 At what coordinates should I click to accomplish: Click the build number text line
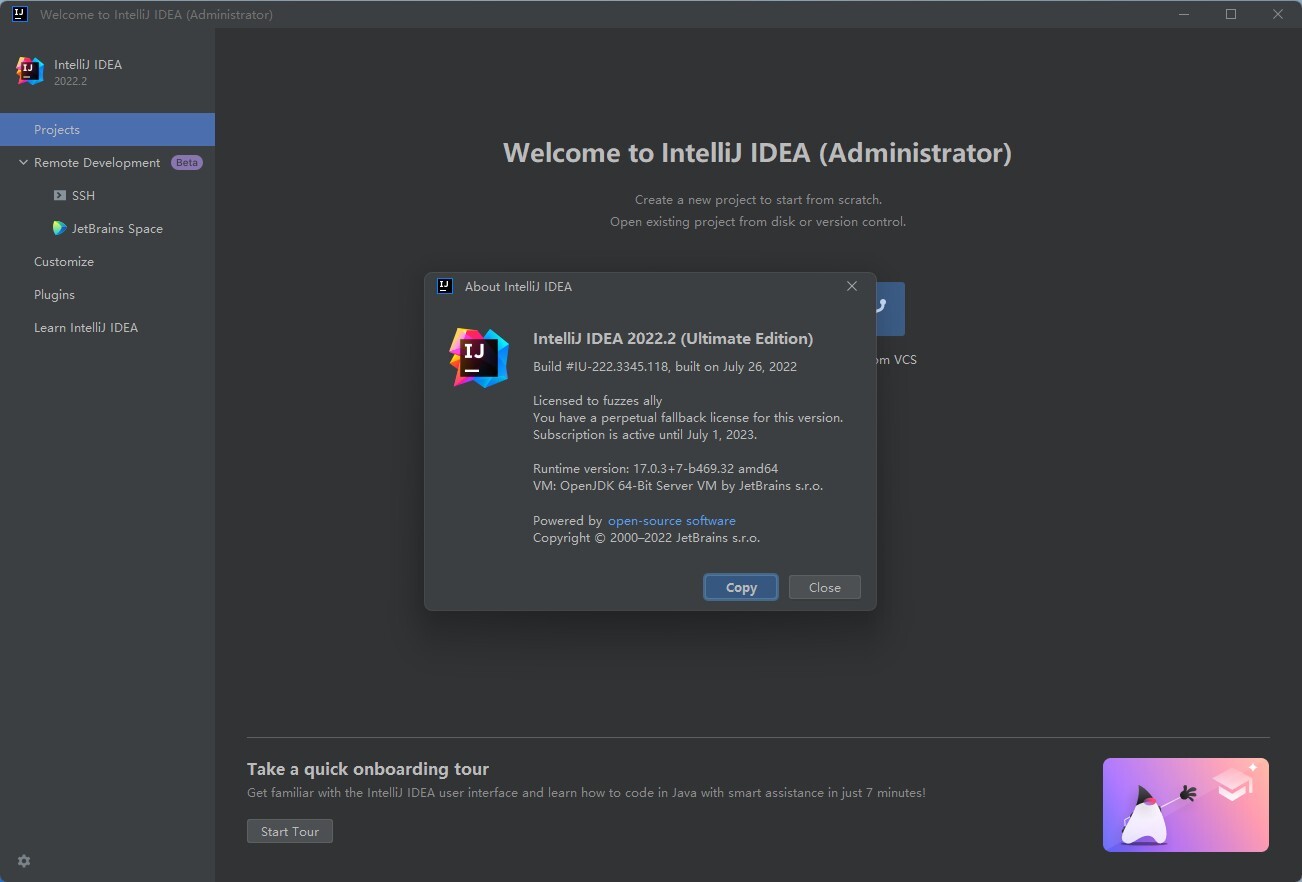pyautogui.click(x=665, y=367)
